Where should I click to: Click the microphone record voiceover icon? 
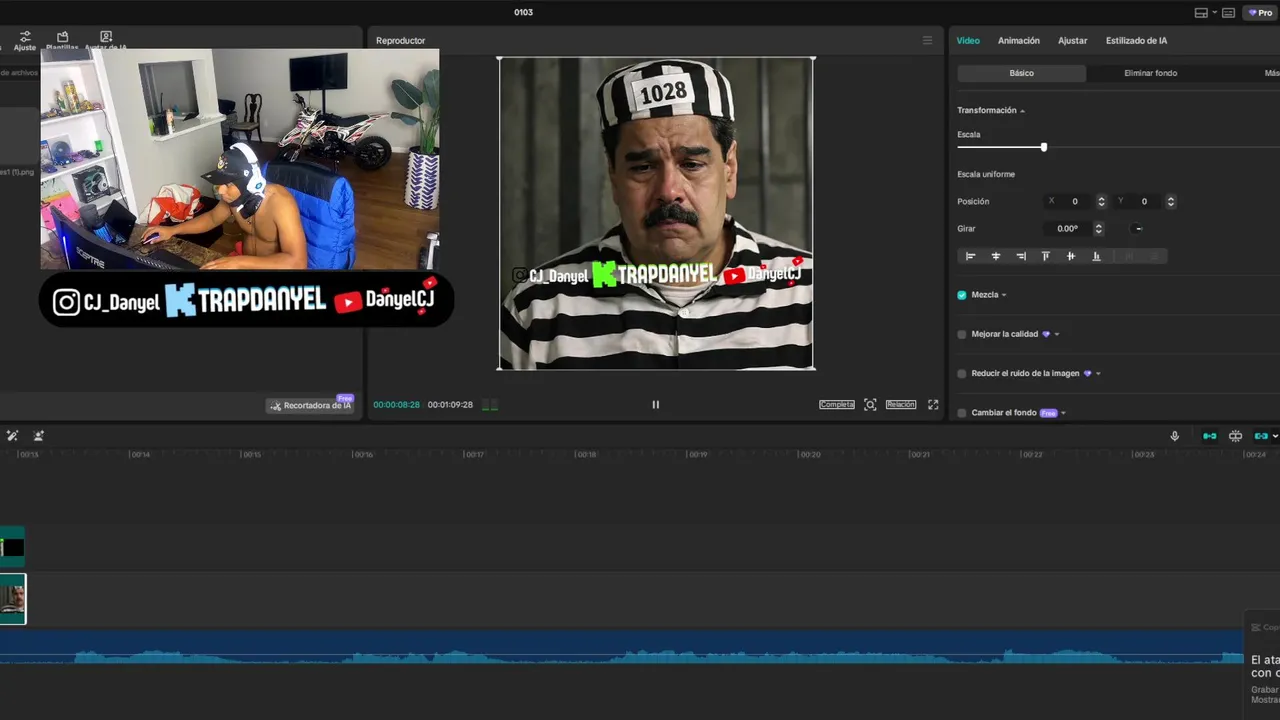tap(1175, 436)
